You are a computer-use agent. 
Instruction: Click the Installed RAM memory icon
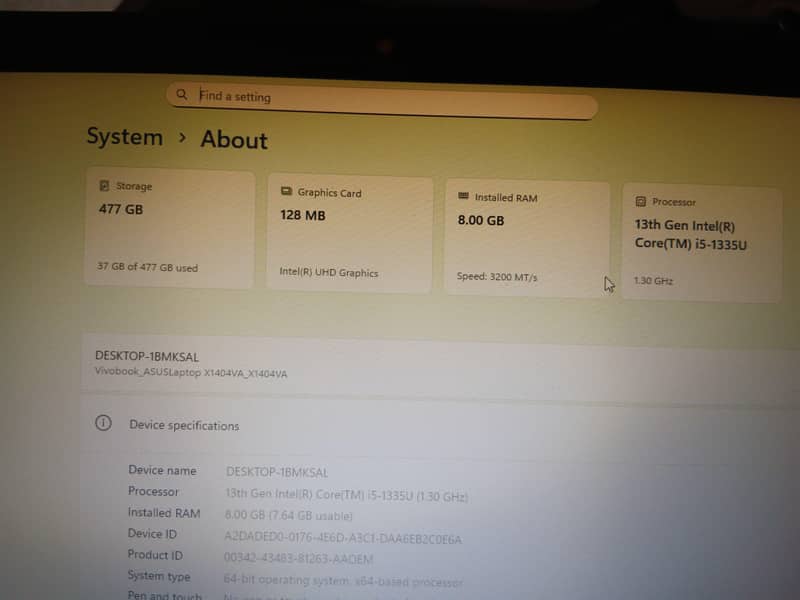pos(462,197)
